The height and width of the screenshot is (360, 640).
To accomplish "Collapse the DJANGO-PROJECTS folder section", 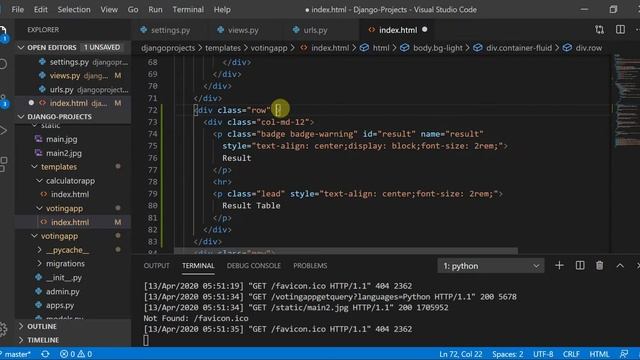I will [73, 117].
